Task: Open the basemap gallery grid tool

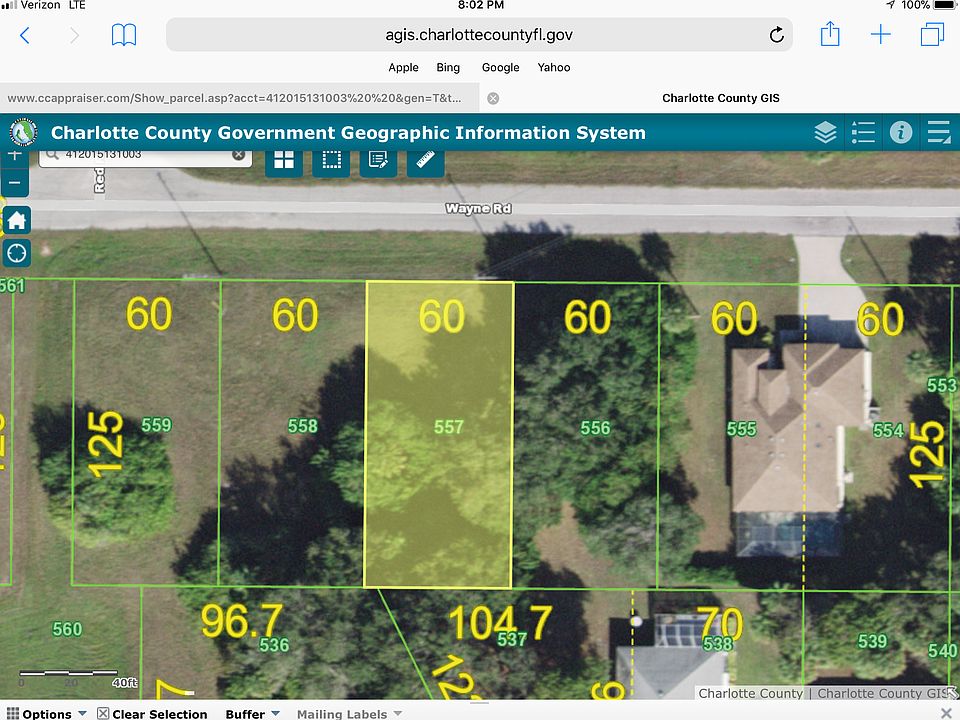Action: [284, 160]
